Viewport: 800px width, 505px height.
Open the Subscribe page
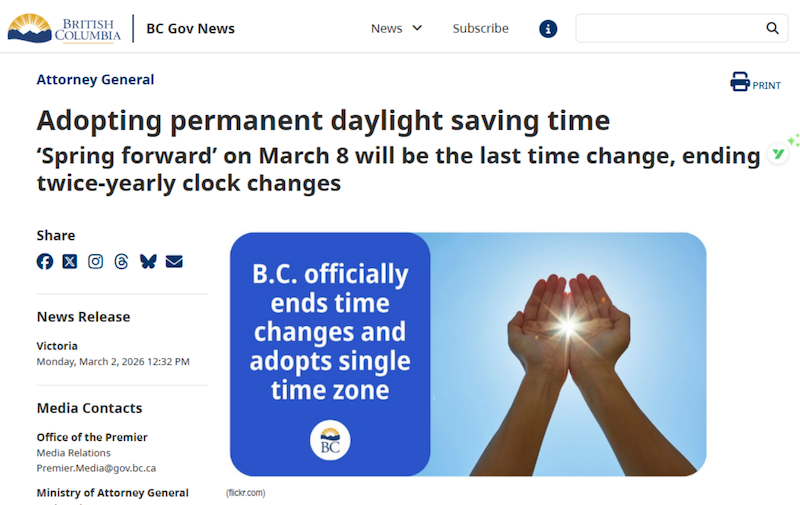click(x=480, y=28)
